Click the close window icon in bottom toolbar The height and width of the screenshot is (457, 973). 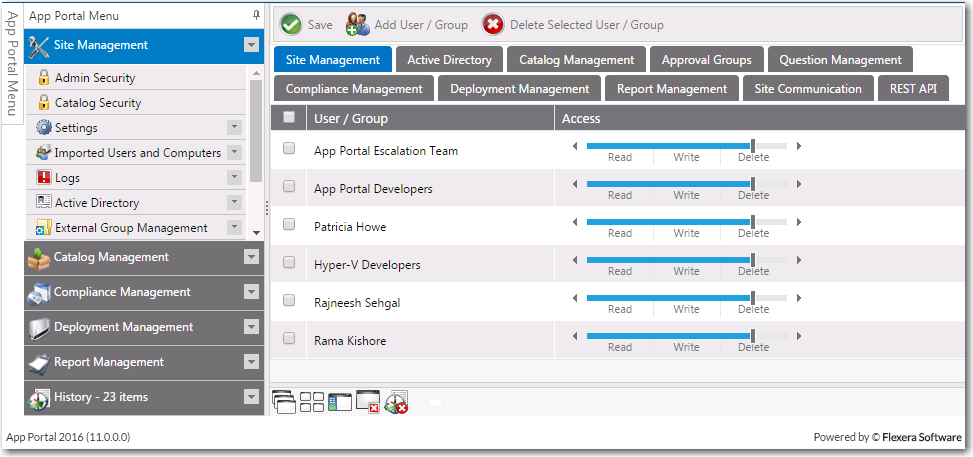[x=368, y=402]
